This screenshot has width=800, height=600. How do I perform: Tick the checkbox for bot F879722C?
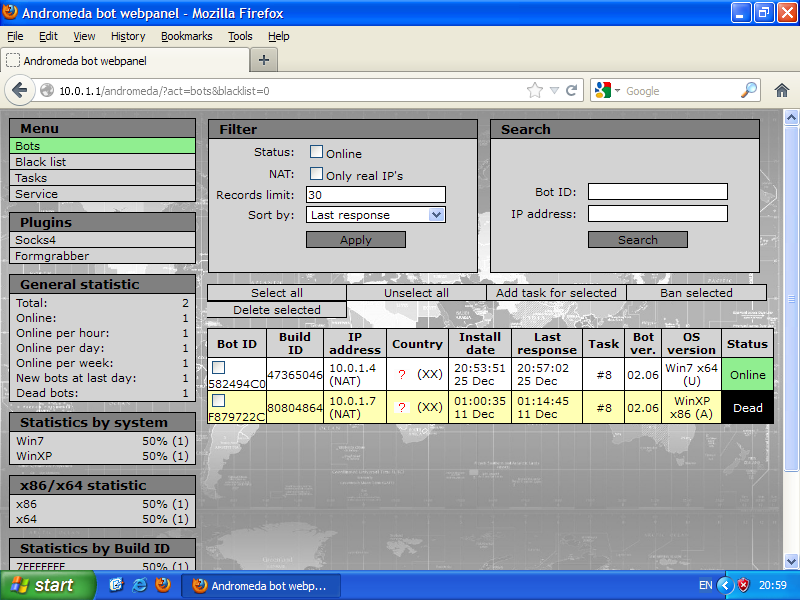click(218, 401)
